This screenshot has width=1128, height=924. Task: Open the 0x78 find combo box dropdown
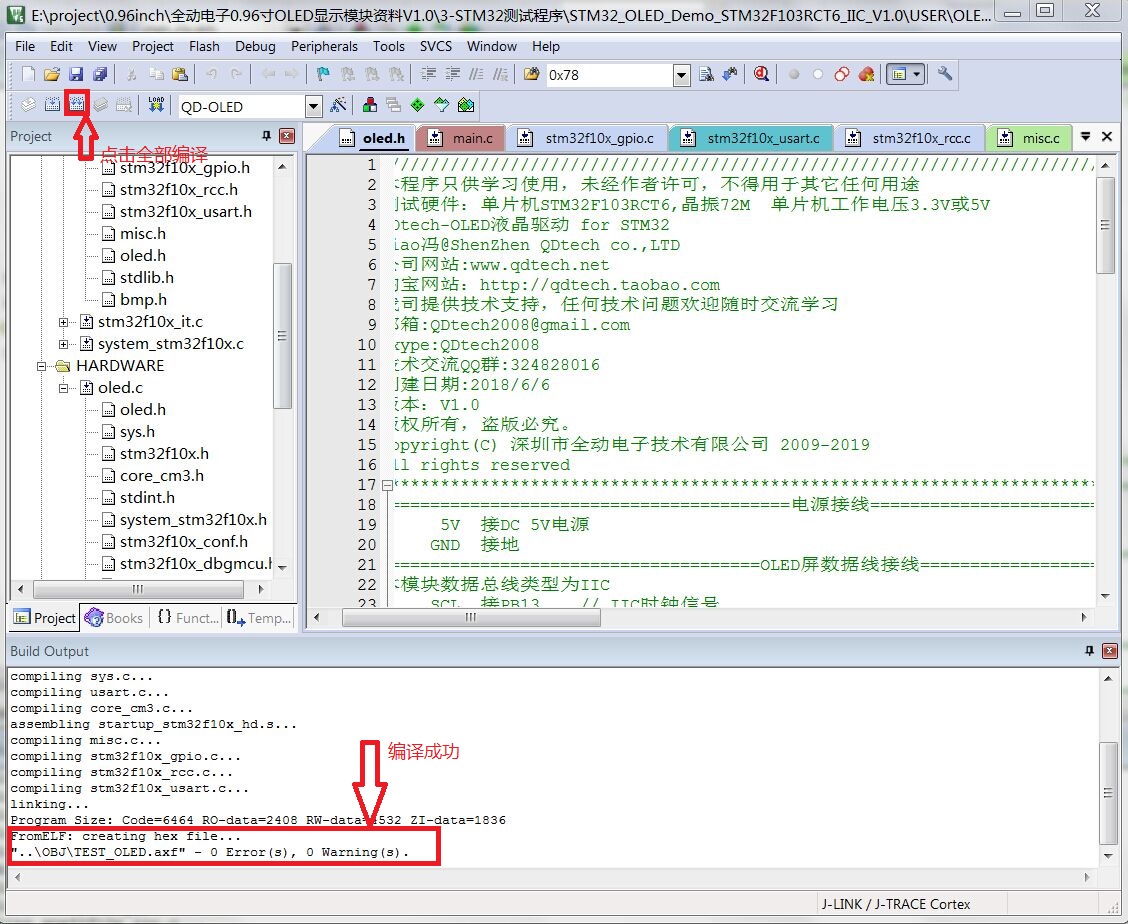tap(681, 75)
